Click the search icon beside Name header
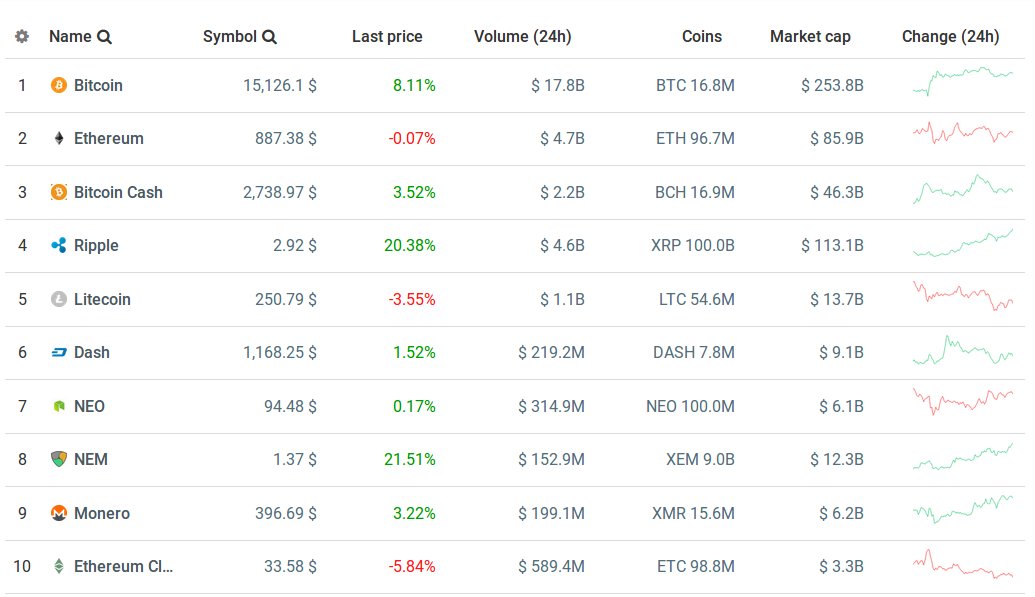 [x=104, y=37]
